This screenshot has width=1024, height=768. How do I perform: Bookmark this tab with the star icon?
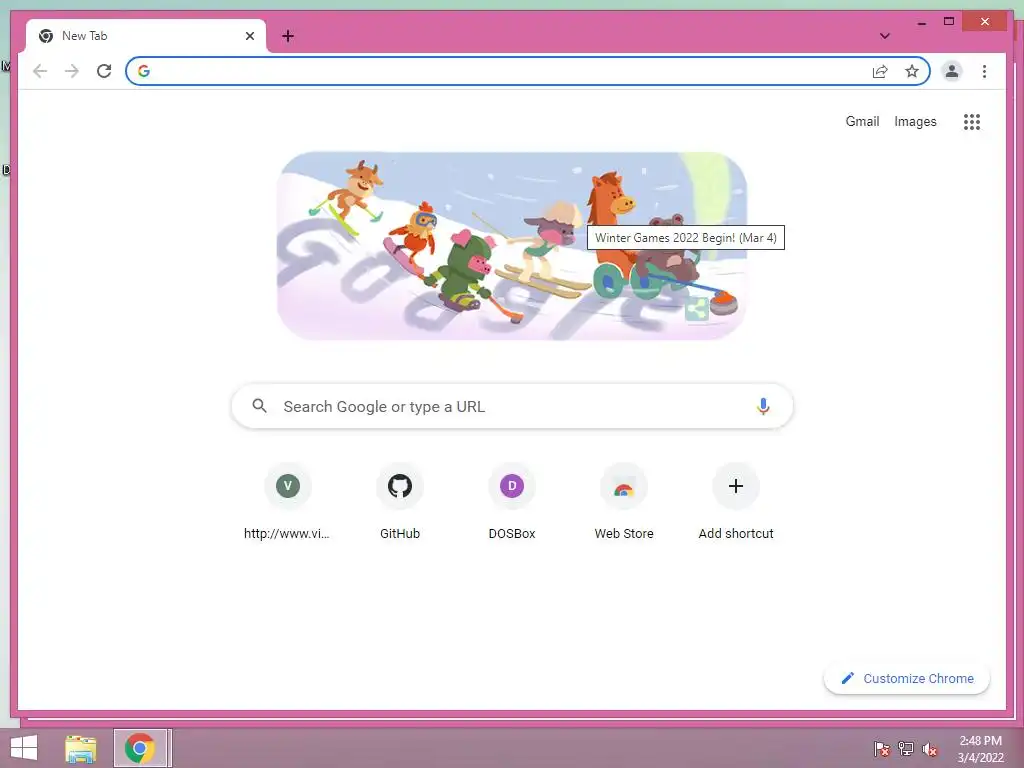pyautogui.click(x=912, y=71)
